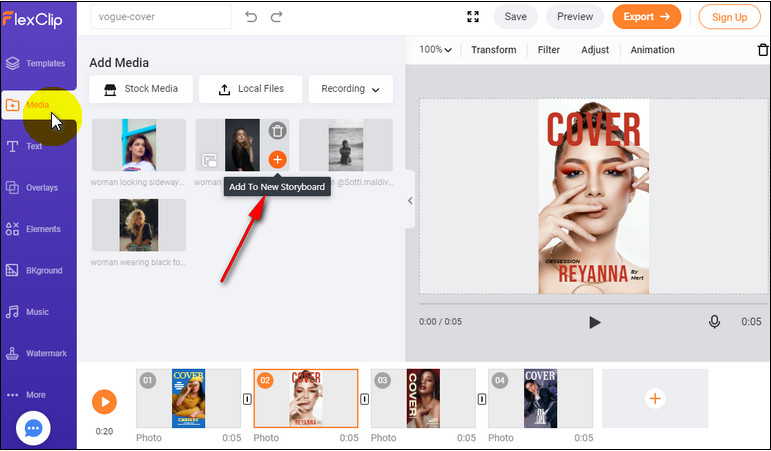Open the Watermark sidebar section
This screenshot has width=771, height=451.
pos(38,353)
